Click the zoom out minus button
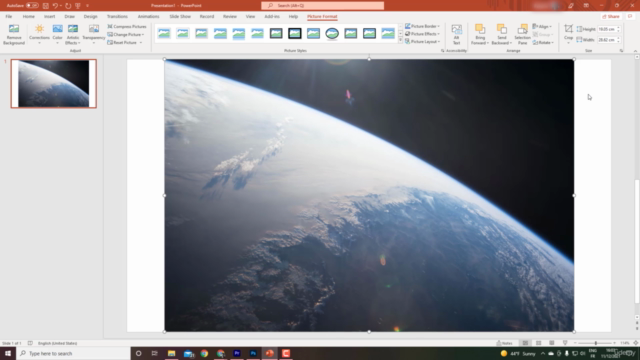Image resolution: width=640 pixels, height=360 pixels. [575, 343]
